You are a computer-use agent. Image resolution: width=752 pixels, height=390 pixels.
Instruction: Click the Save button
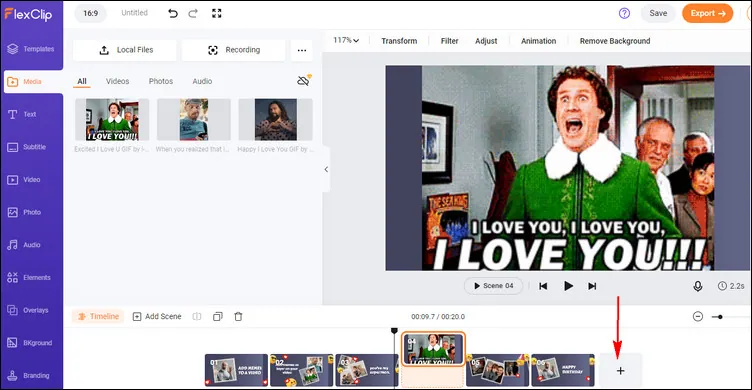pos(658,13)
